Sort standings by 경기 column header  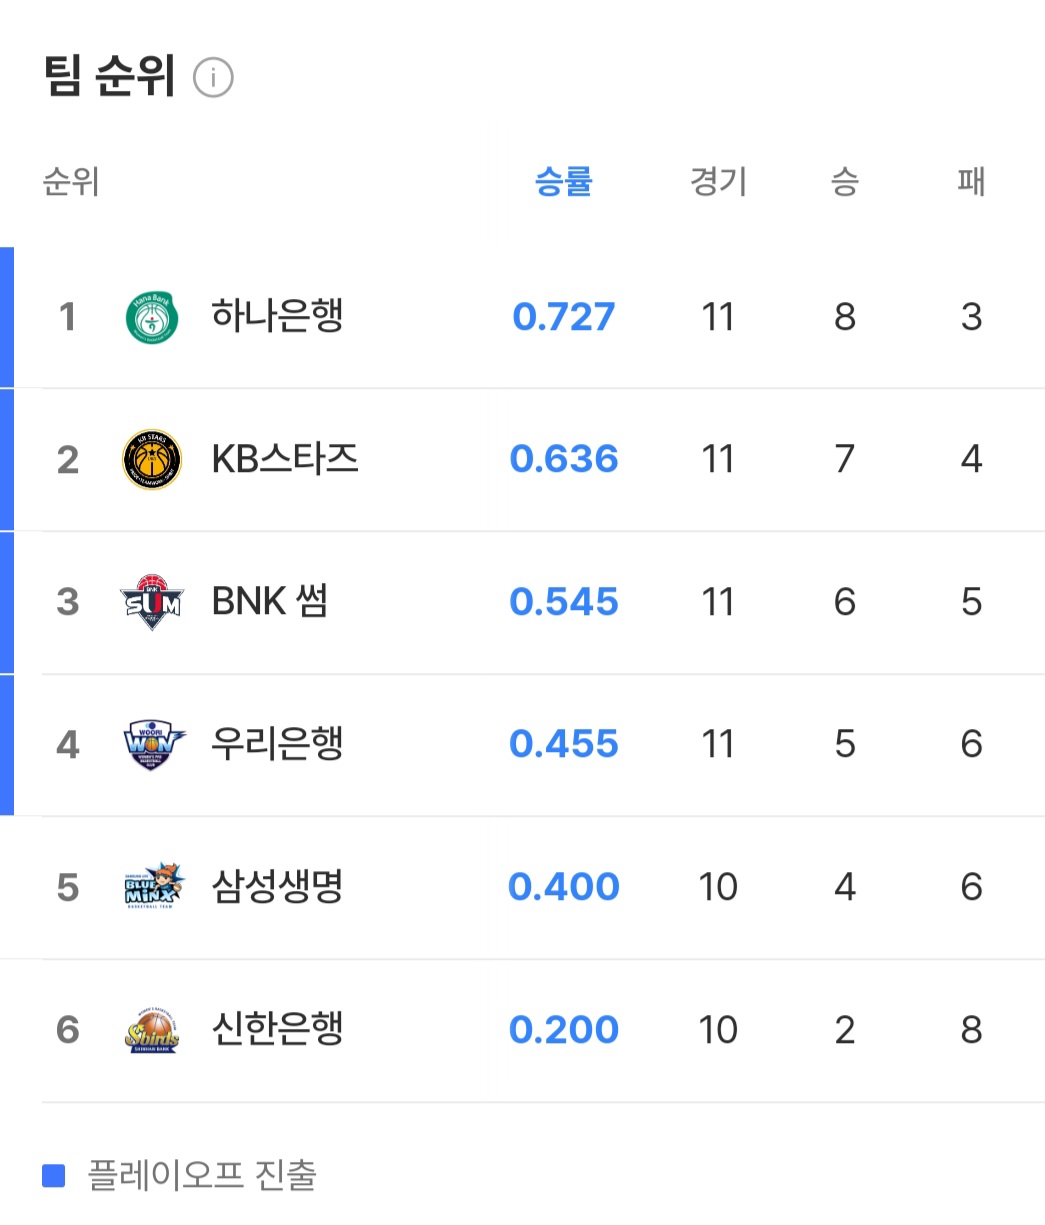click(x=718, y=182)
